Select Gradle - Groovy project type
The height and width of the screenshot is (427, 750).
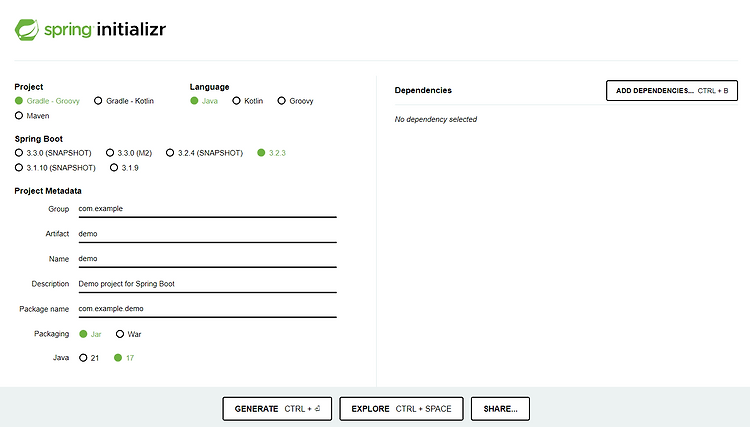coord(47,101)
